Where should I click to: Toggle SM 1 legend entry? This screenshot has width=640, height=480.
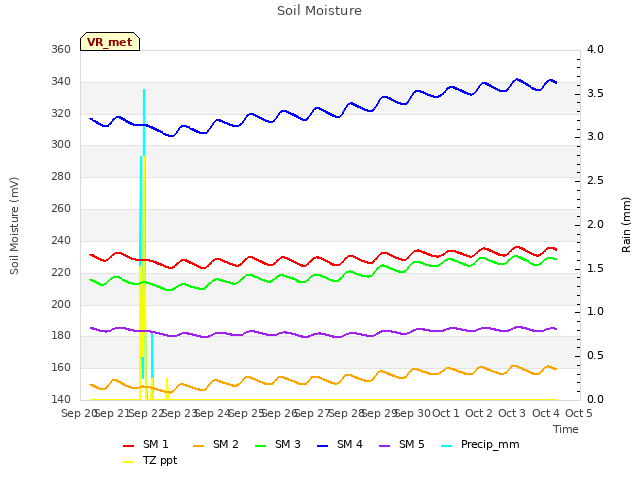pyautogui.click(x=146, y=444)
